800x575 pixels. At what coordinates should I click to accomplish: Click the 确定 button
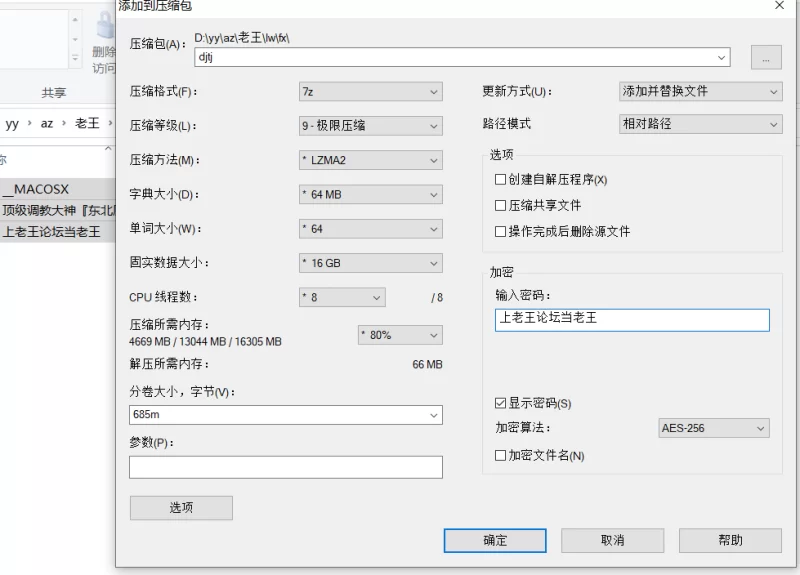(x=495, y=540)
